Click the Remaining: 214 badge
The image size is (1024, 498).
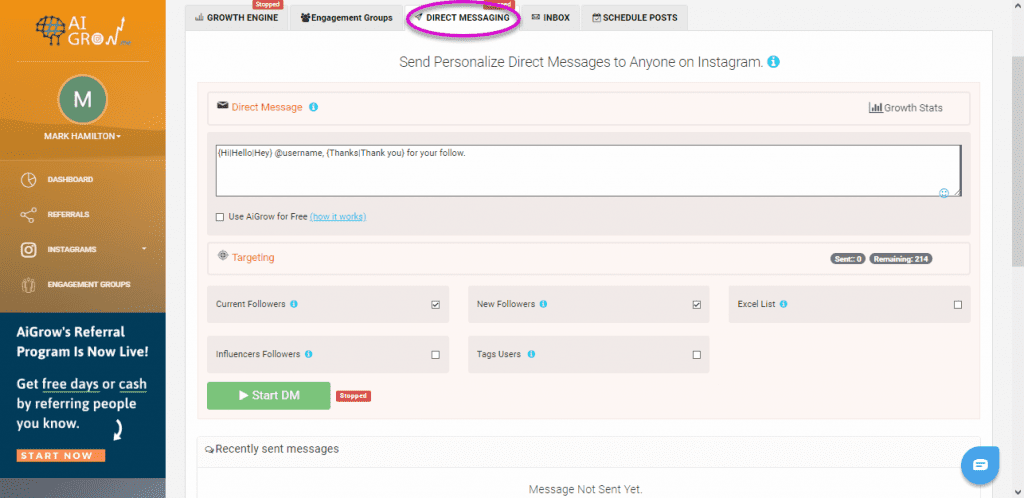click(x=901, y=259)
